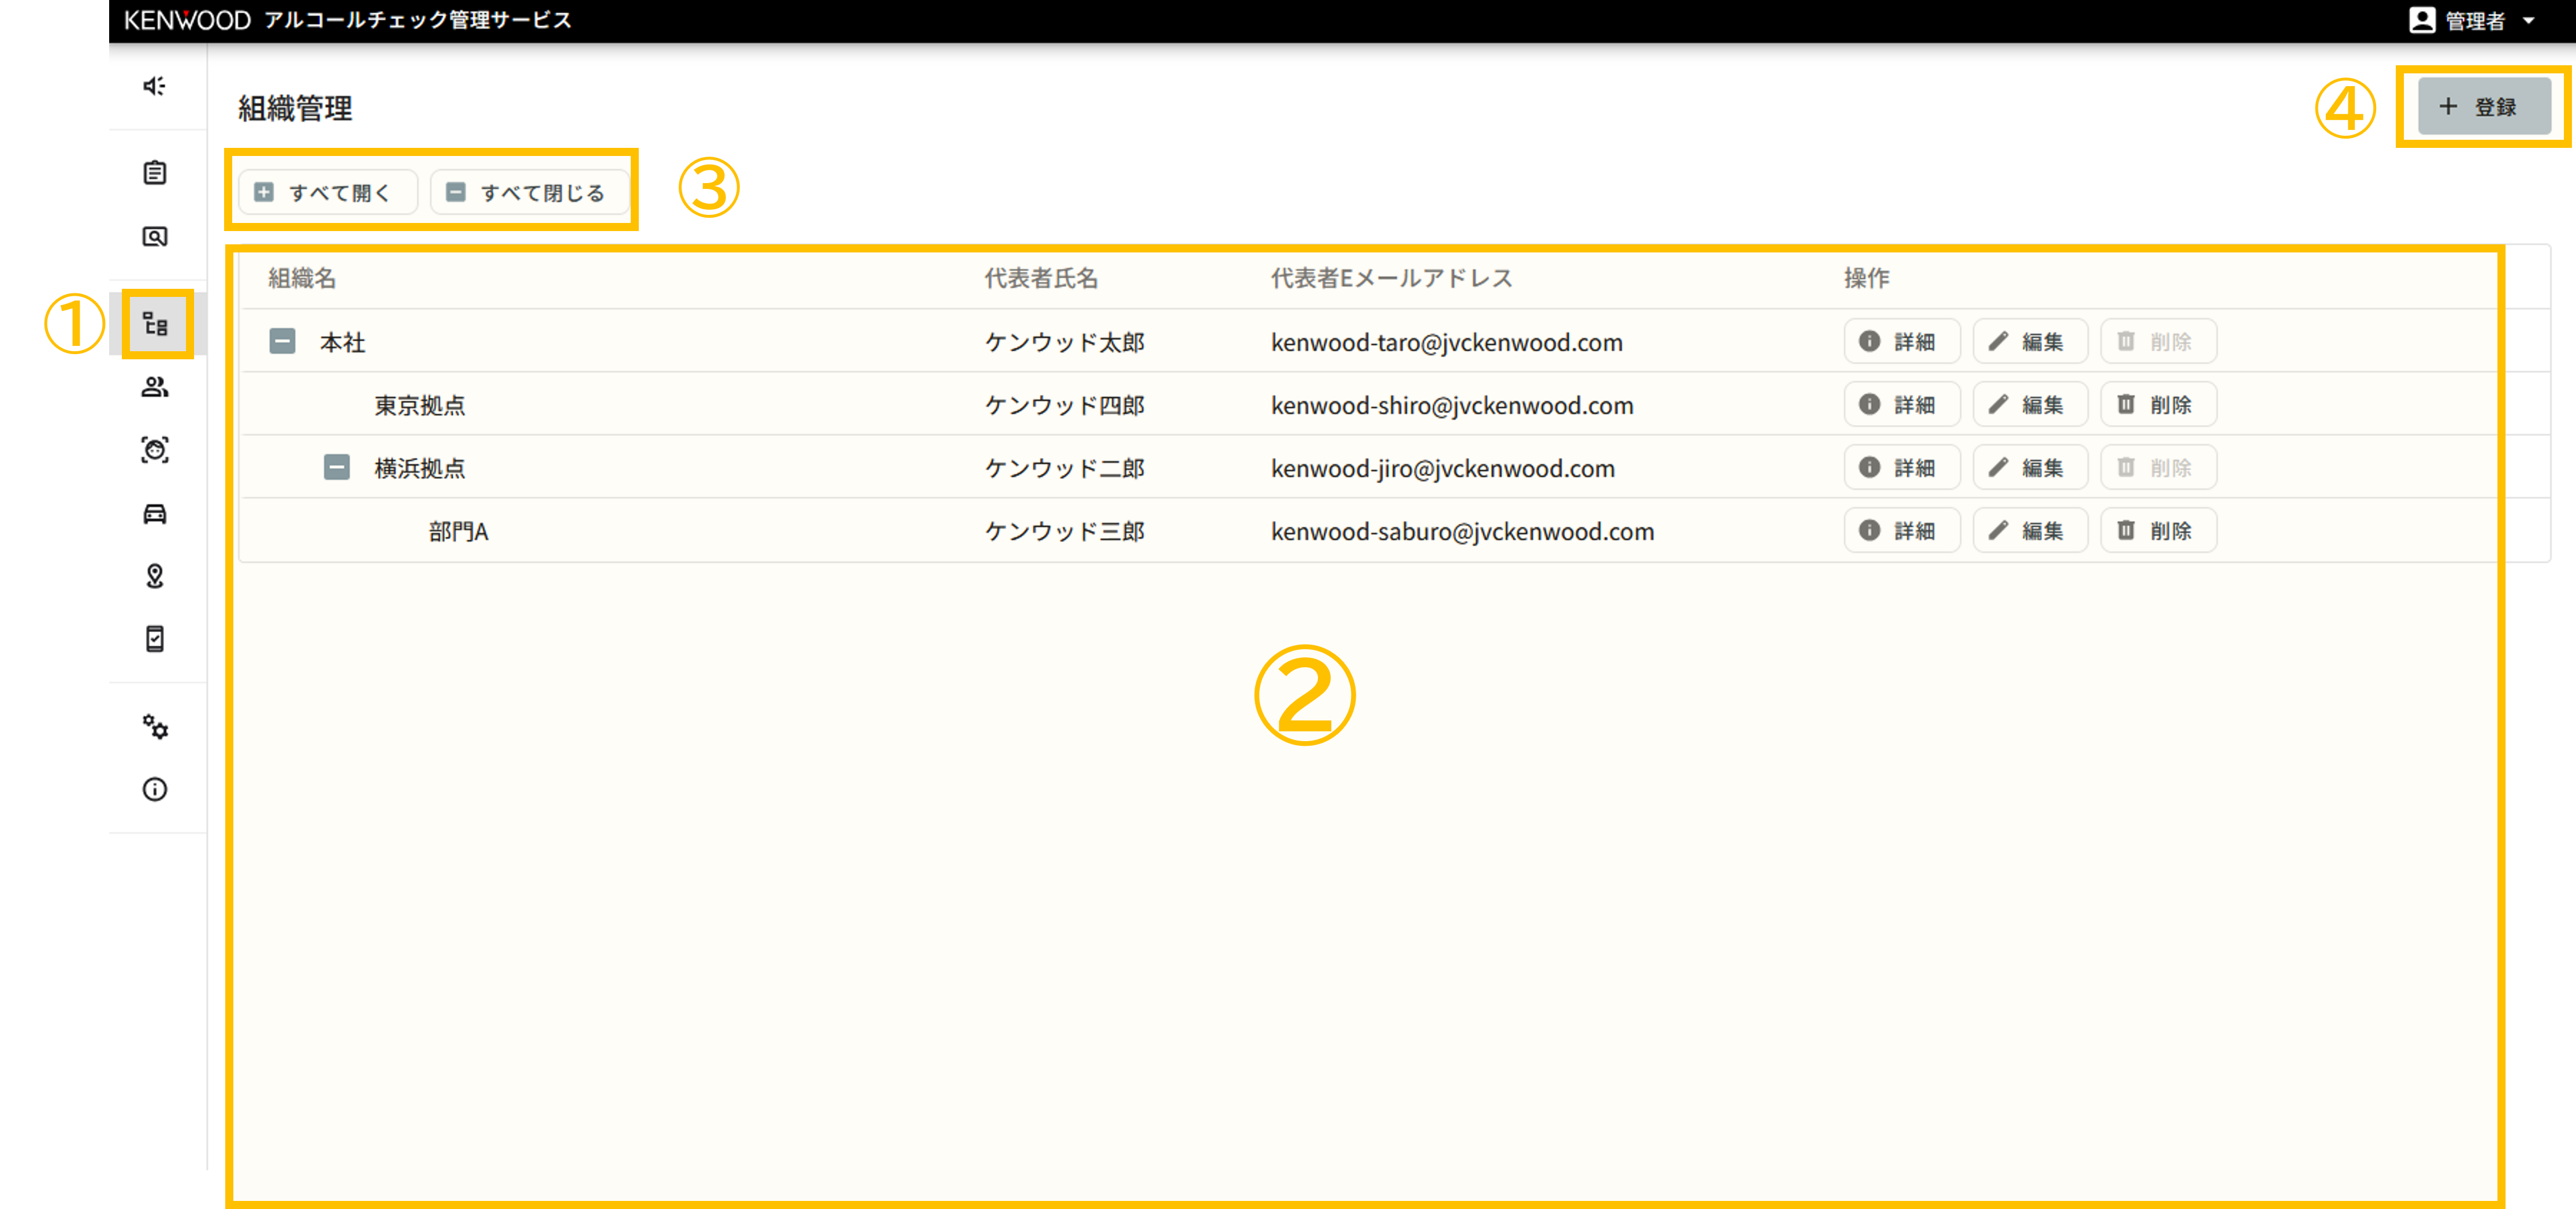Click the すべて閉じる button

529,192
